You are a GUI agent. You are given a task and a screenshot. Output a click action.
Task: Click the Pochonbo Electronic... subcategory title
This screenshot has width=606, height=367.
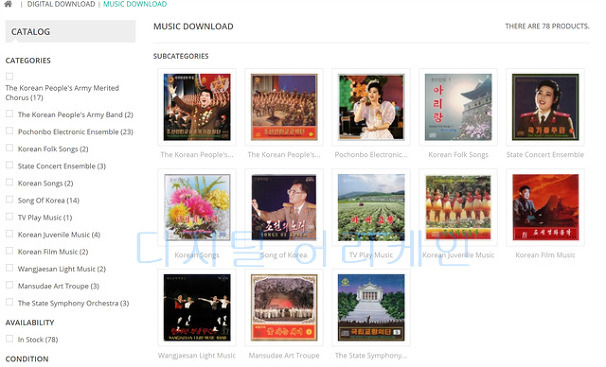pyautogui.click(x=371, y=155)
